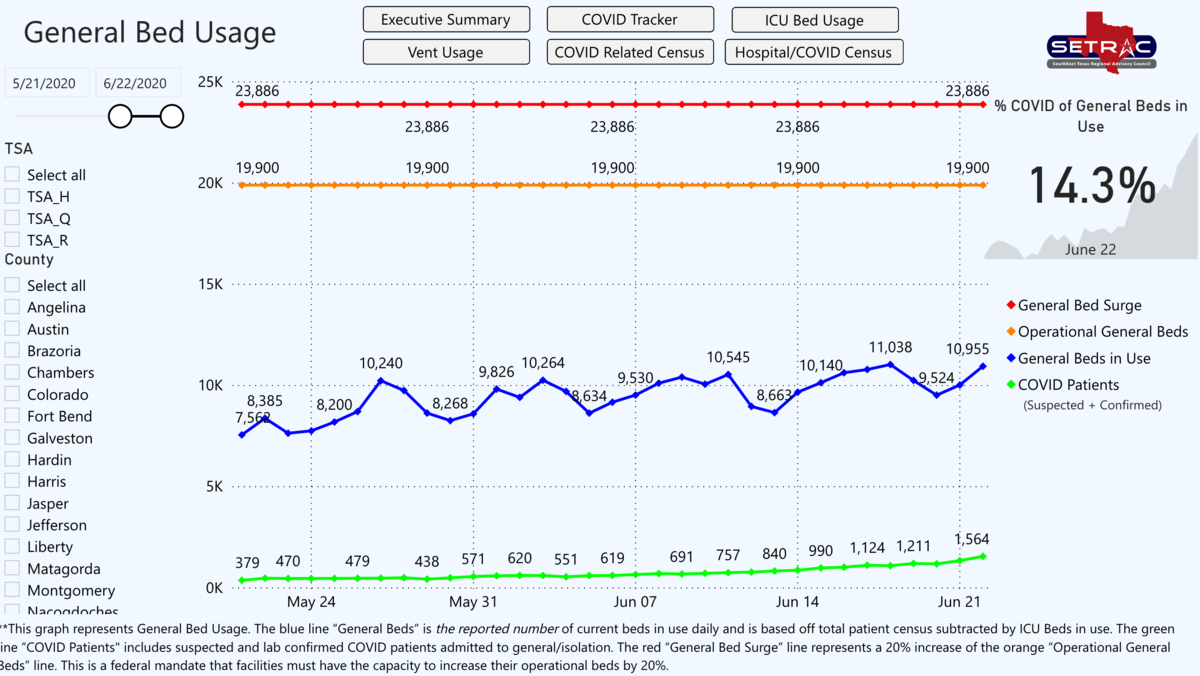This screenshot has width=1200, height=676.
Task: Click the 11,038 beds in use data point
Action: point(890,364)
